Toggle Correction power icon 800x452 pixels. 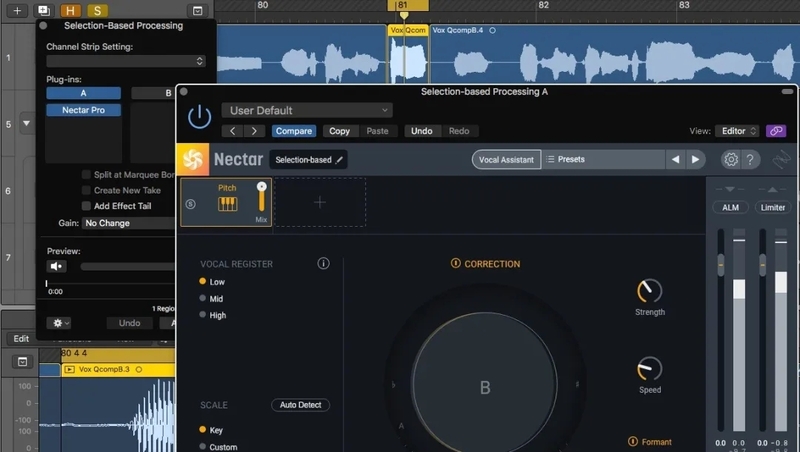[x=456, y=263]
